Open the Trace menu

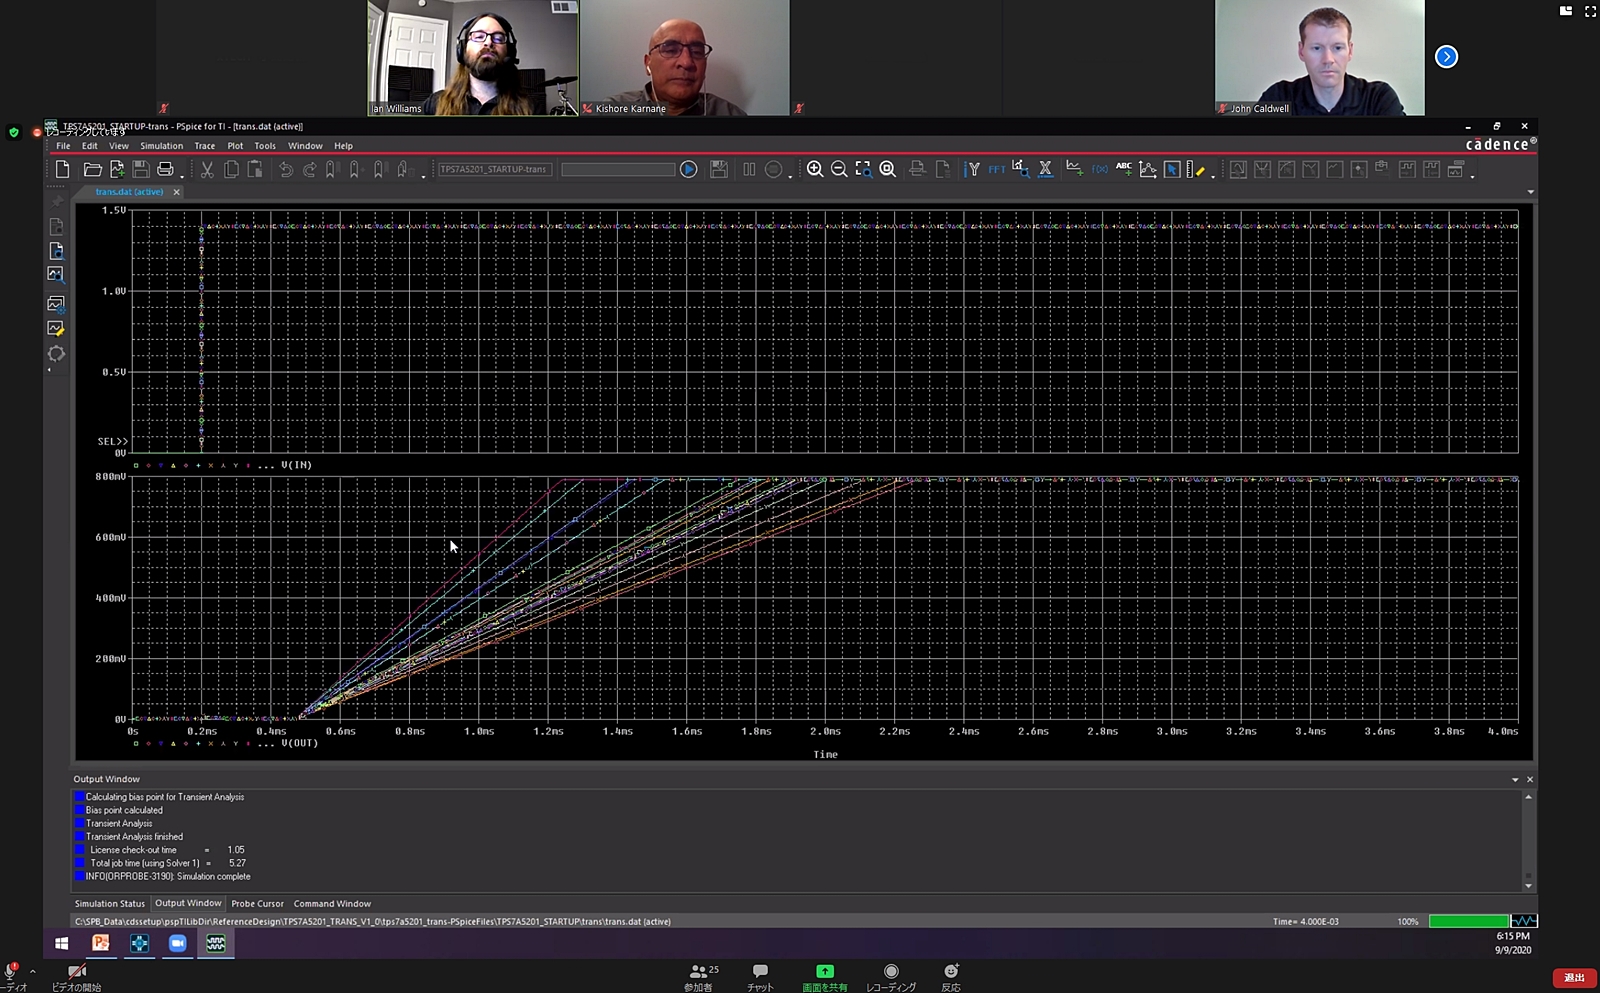pyautogui.click(x=205, y=146)
